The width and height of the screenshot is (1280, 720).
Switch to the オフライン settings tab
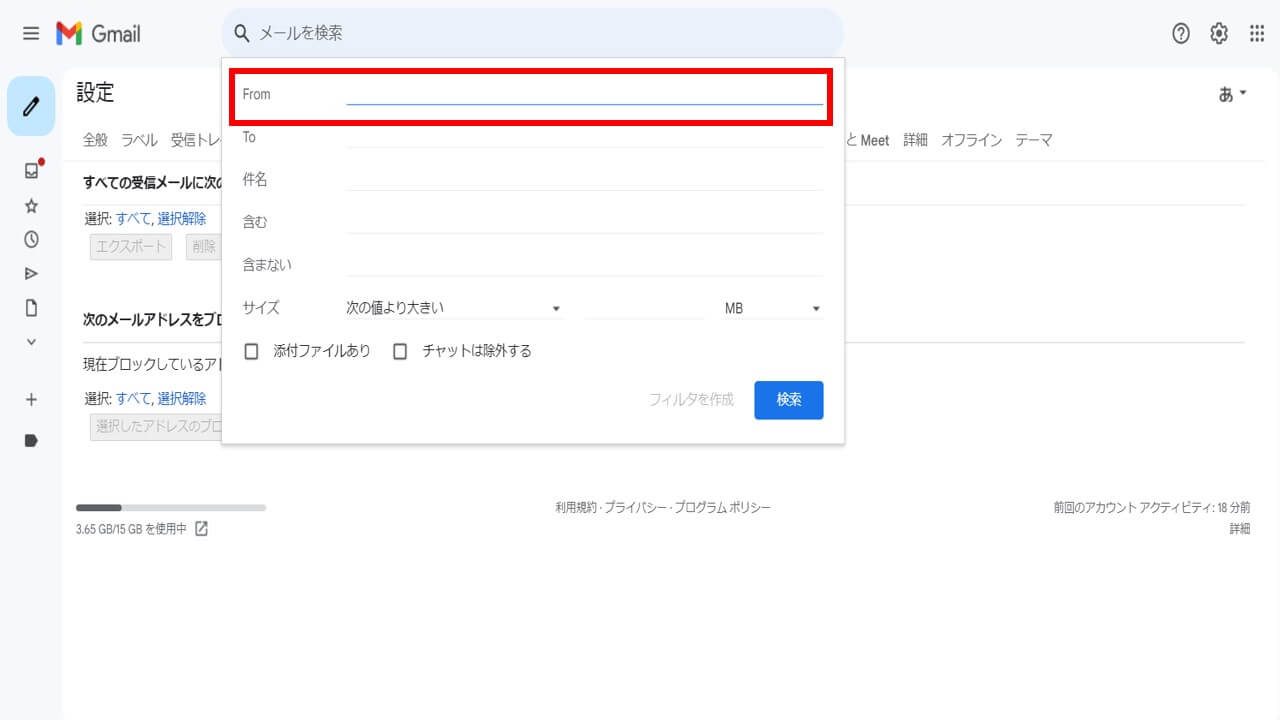971,140
